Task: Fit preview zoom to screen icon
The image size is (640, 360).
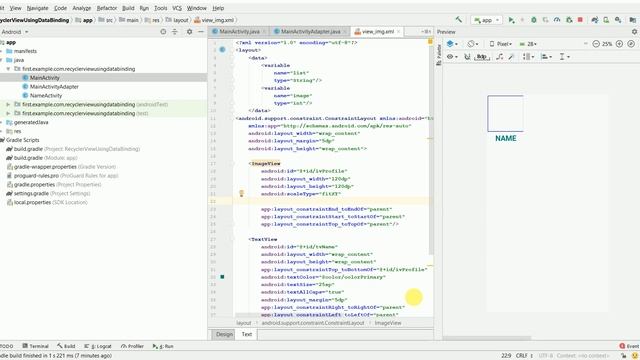Action: (x=631, y=44)
